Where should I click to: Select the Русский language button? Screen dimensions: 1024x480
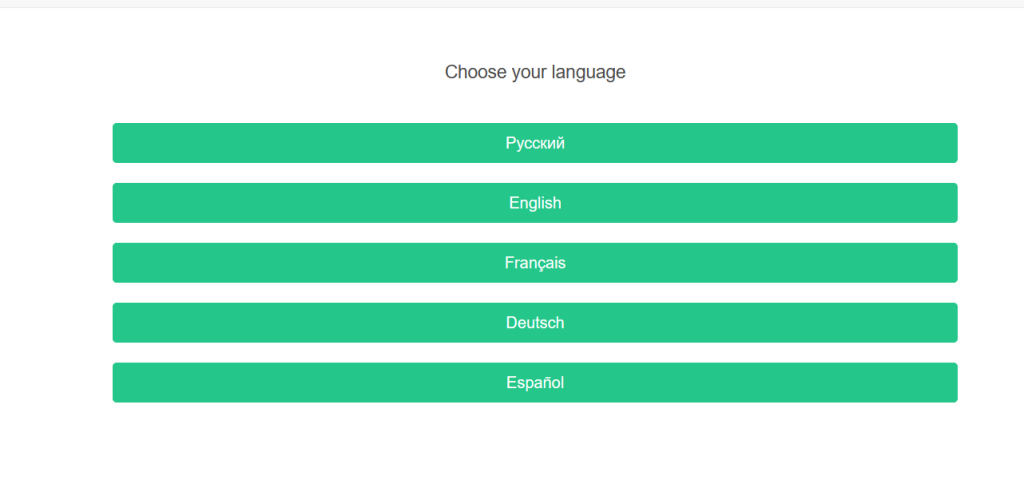535,143
